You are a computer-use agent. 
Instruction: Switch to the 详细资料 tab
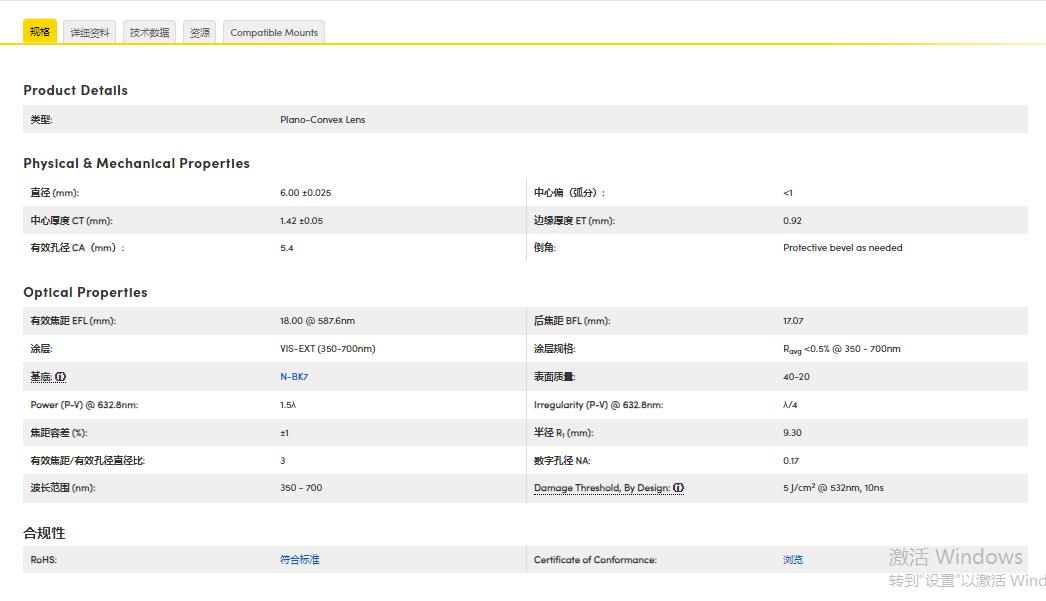coord(89,33)
